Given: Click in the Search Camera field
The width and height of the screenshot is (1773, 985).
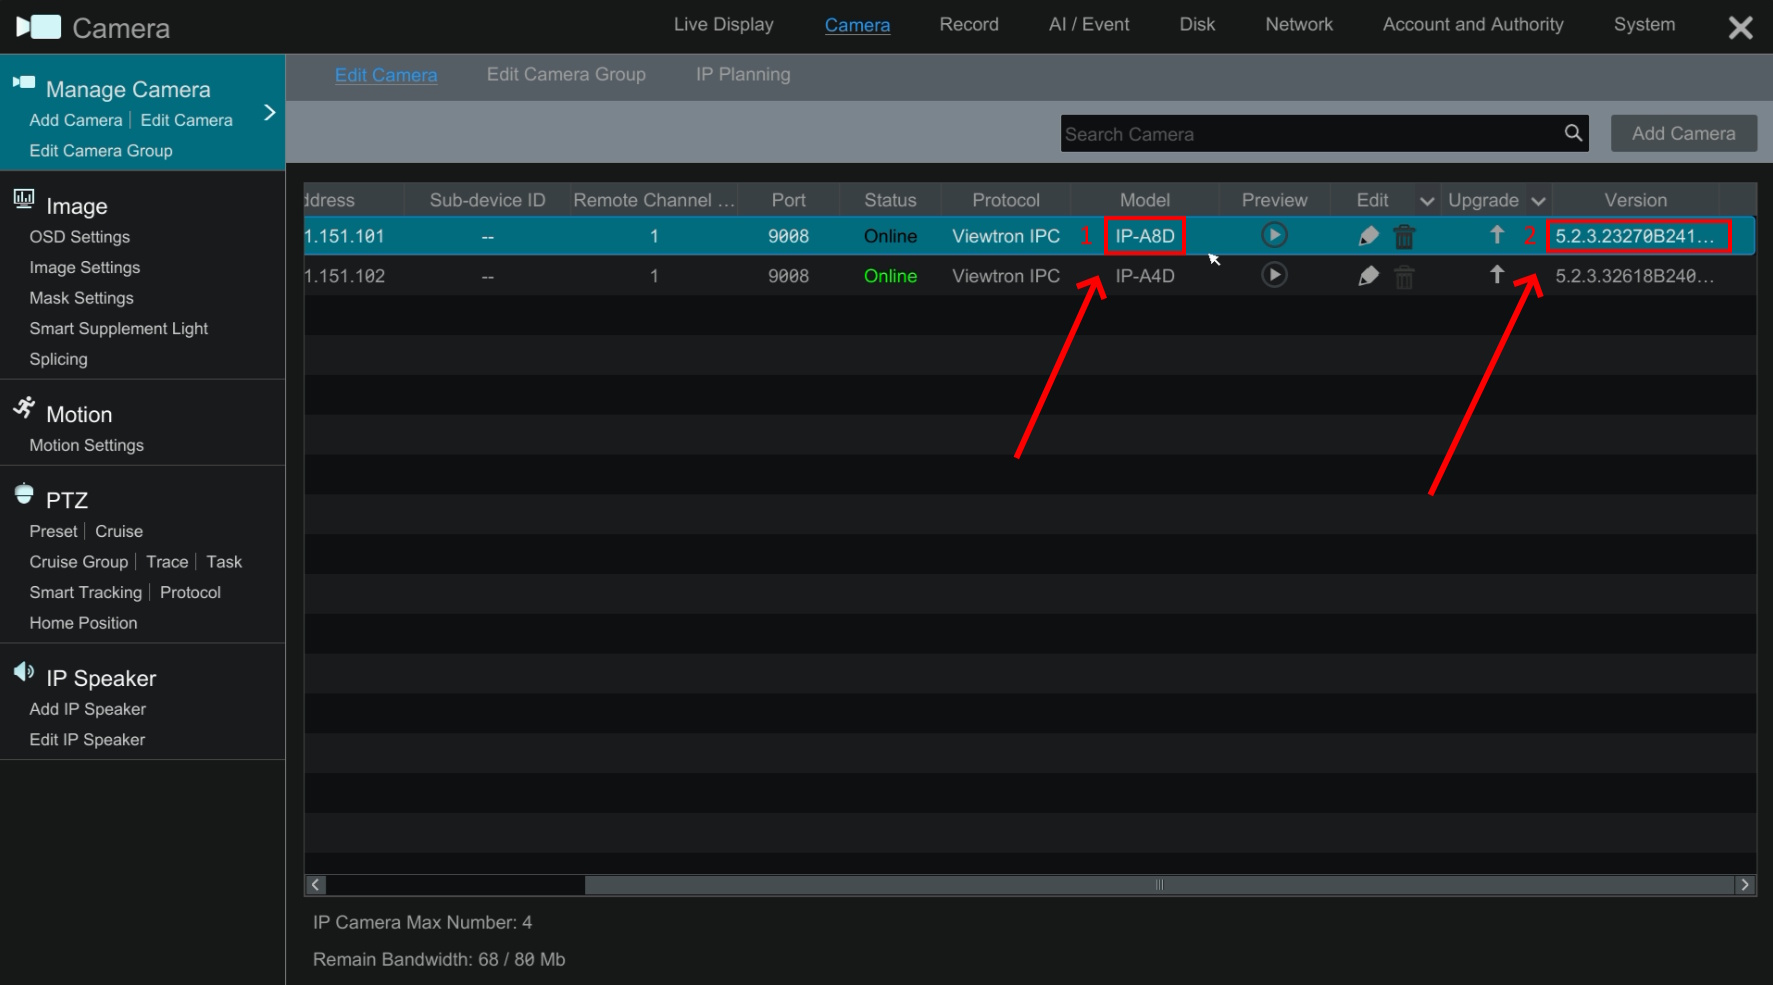Looking at the screenshot, I should click(x=1310, y=134).
